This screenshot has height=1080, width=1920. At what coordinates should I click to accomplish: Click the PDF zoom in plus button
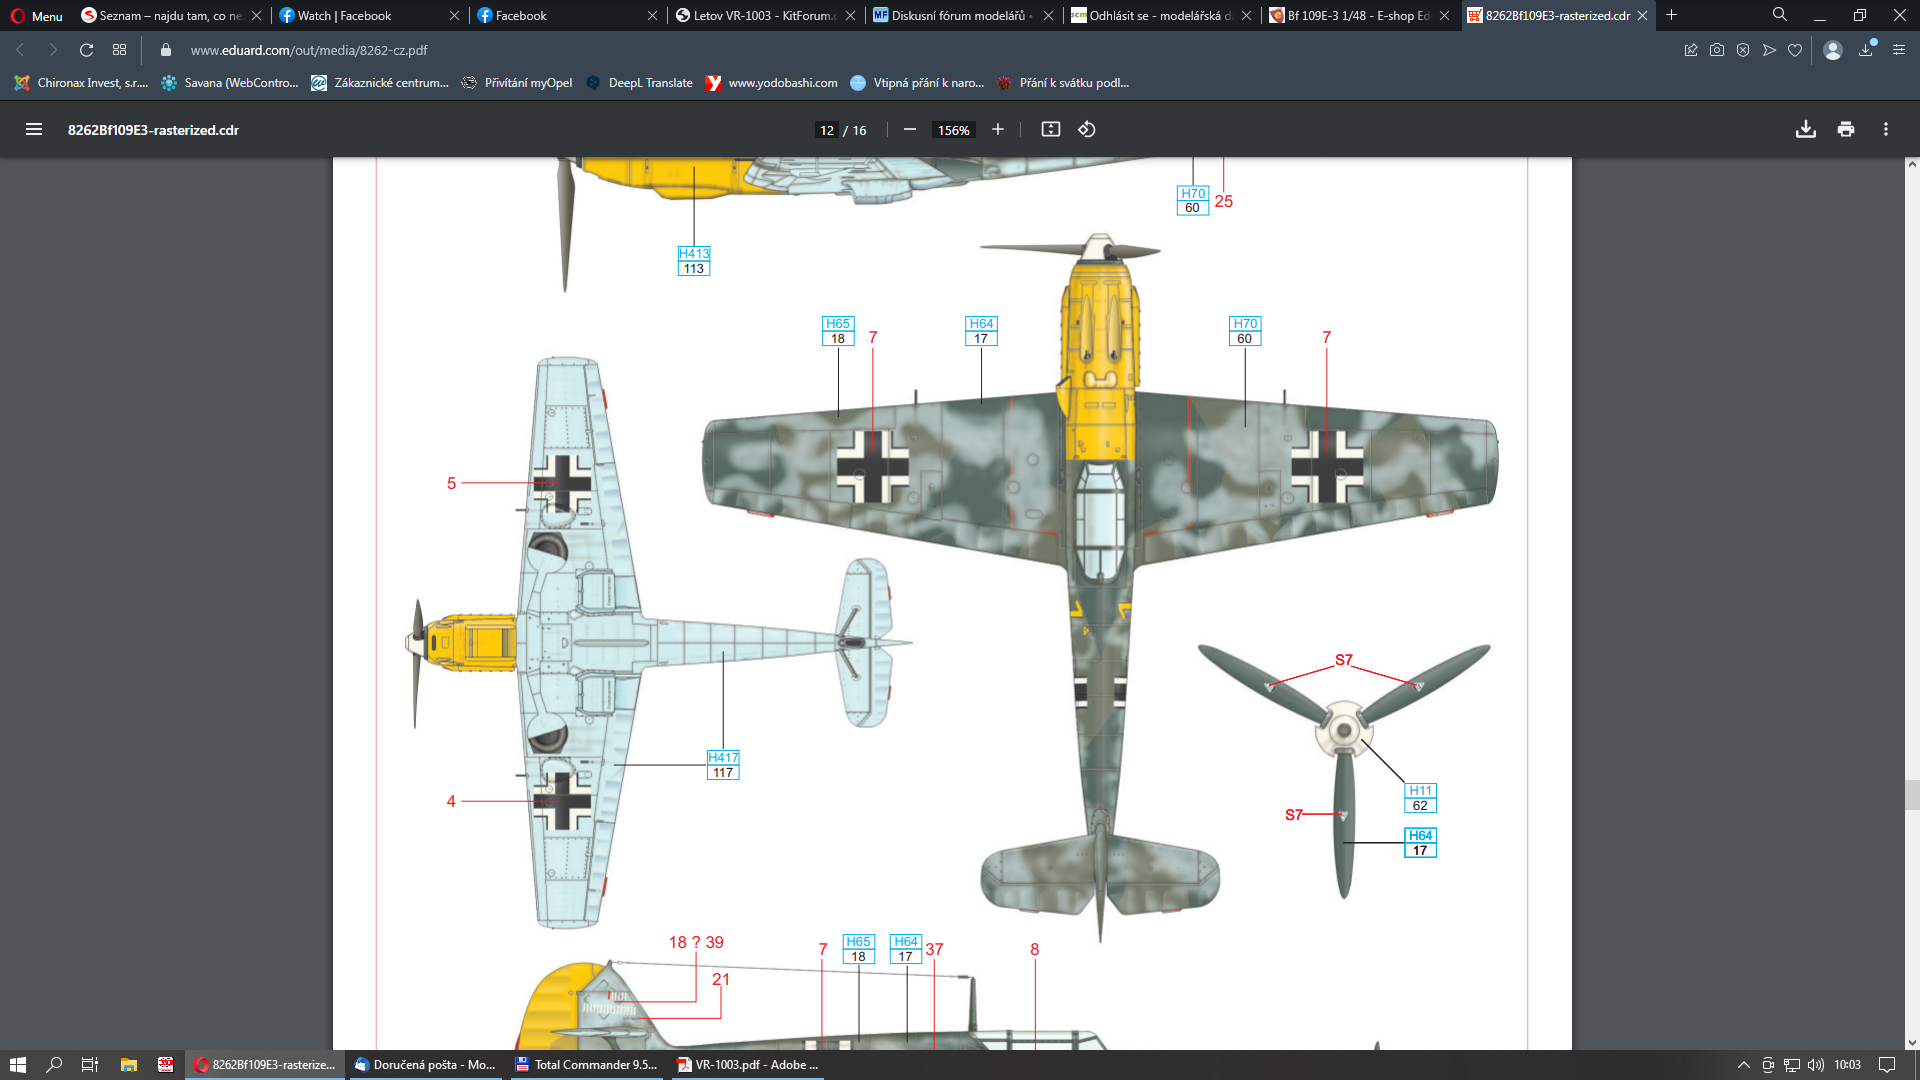click(x=998, y=130)
